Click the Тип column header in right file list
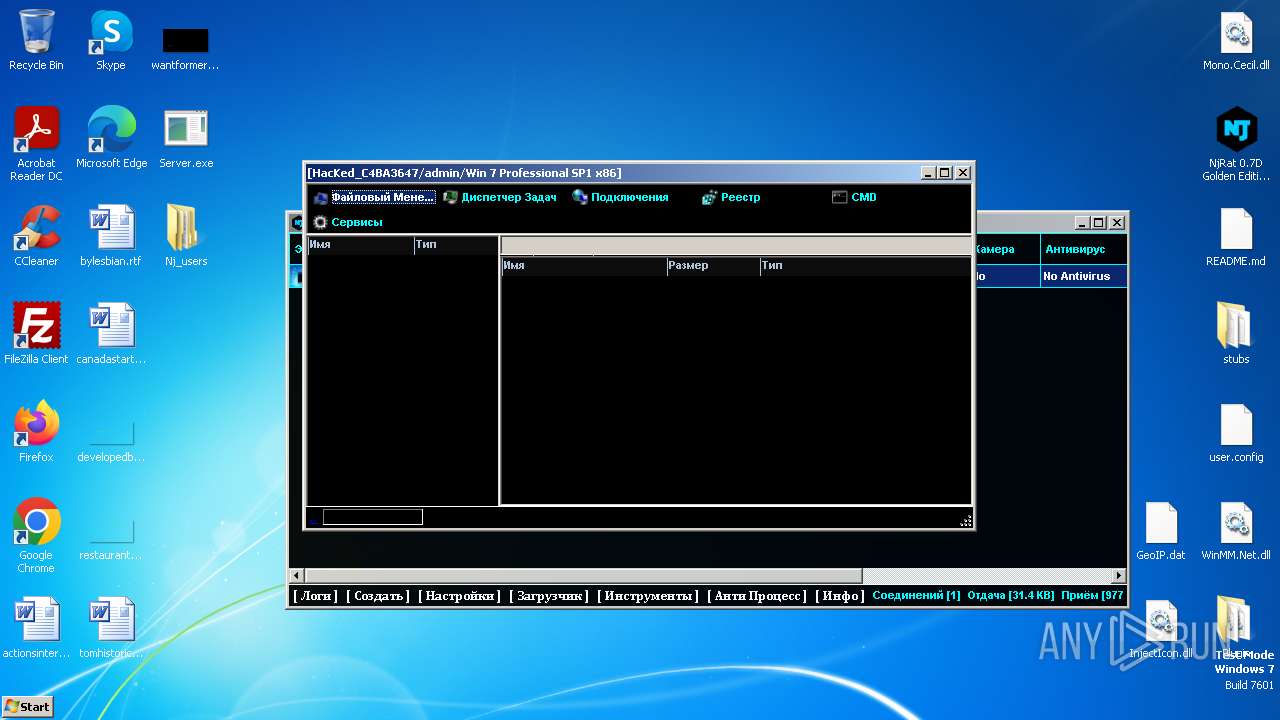The image size is (1280, 720). pyautogui.click(x=865, y=266)
